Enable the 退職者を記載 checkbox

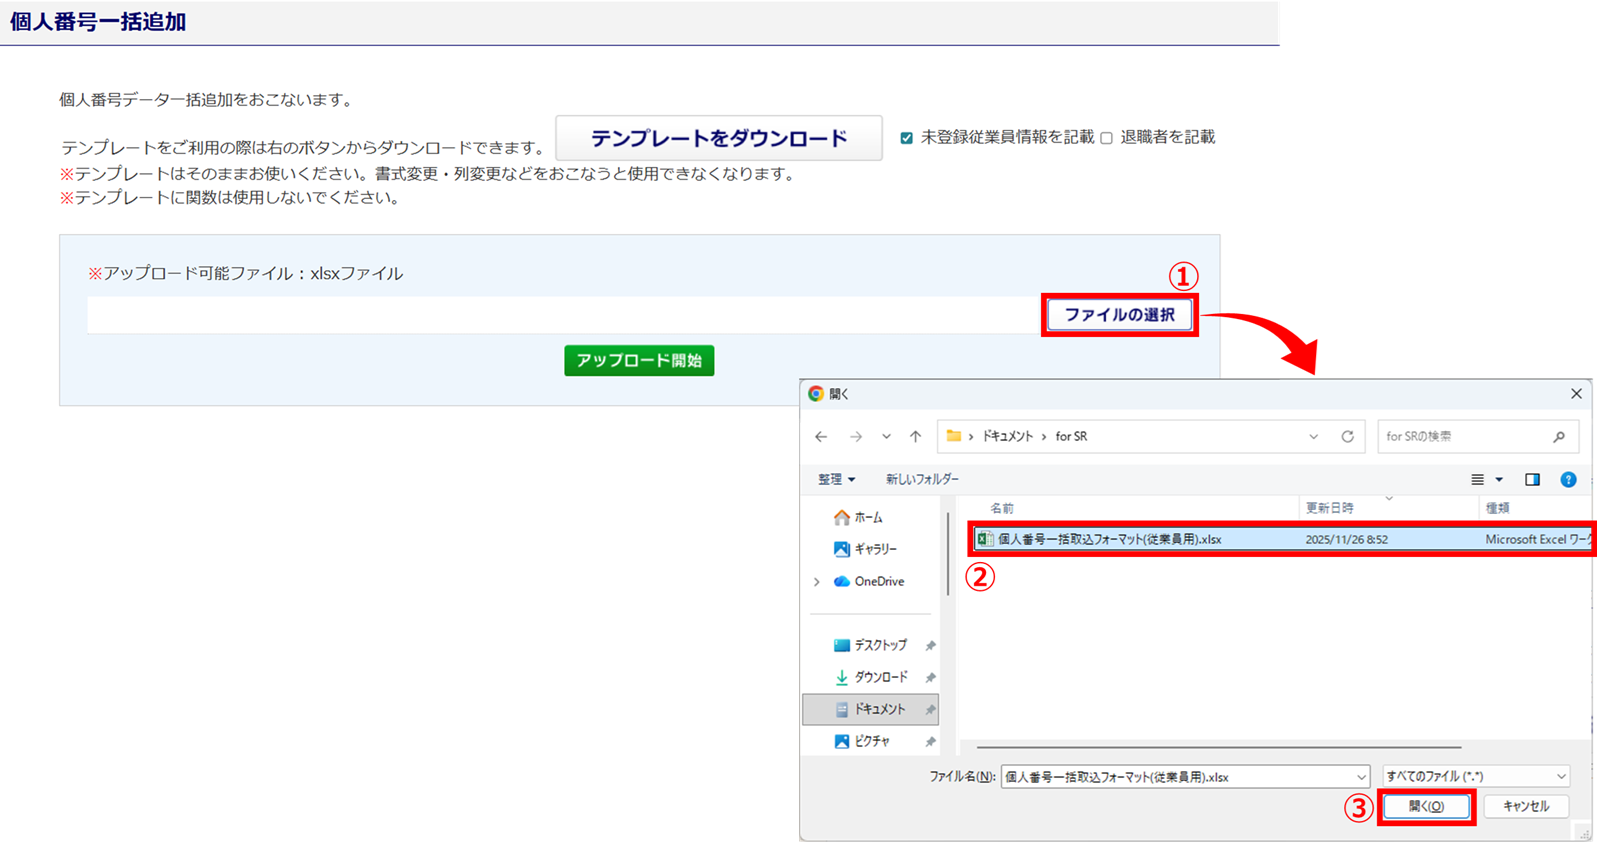pyautogui.click(x=1107, y=138)
